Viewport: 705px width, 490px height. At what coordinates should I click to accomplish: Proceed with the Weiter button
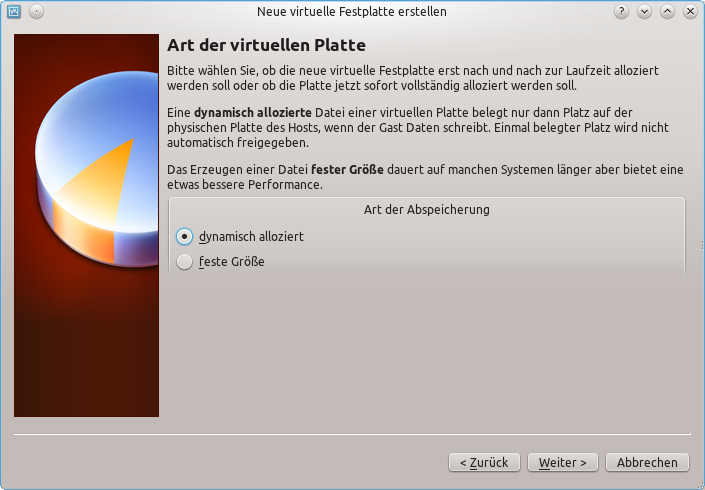click(x=563, y=462)
